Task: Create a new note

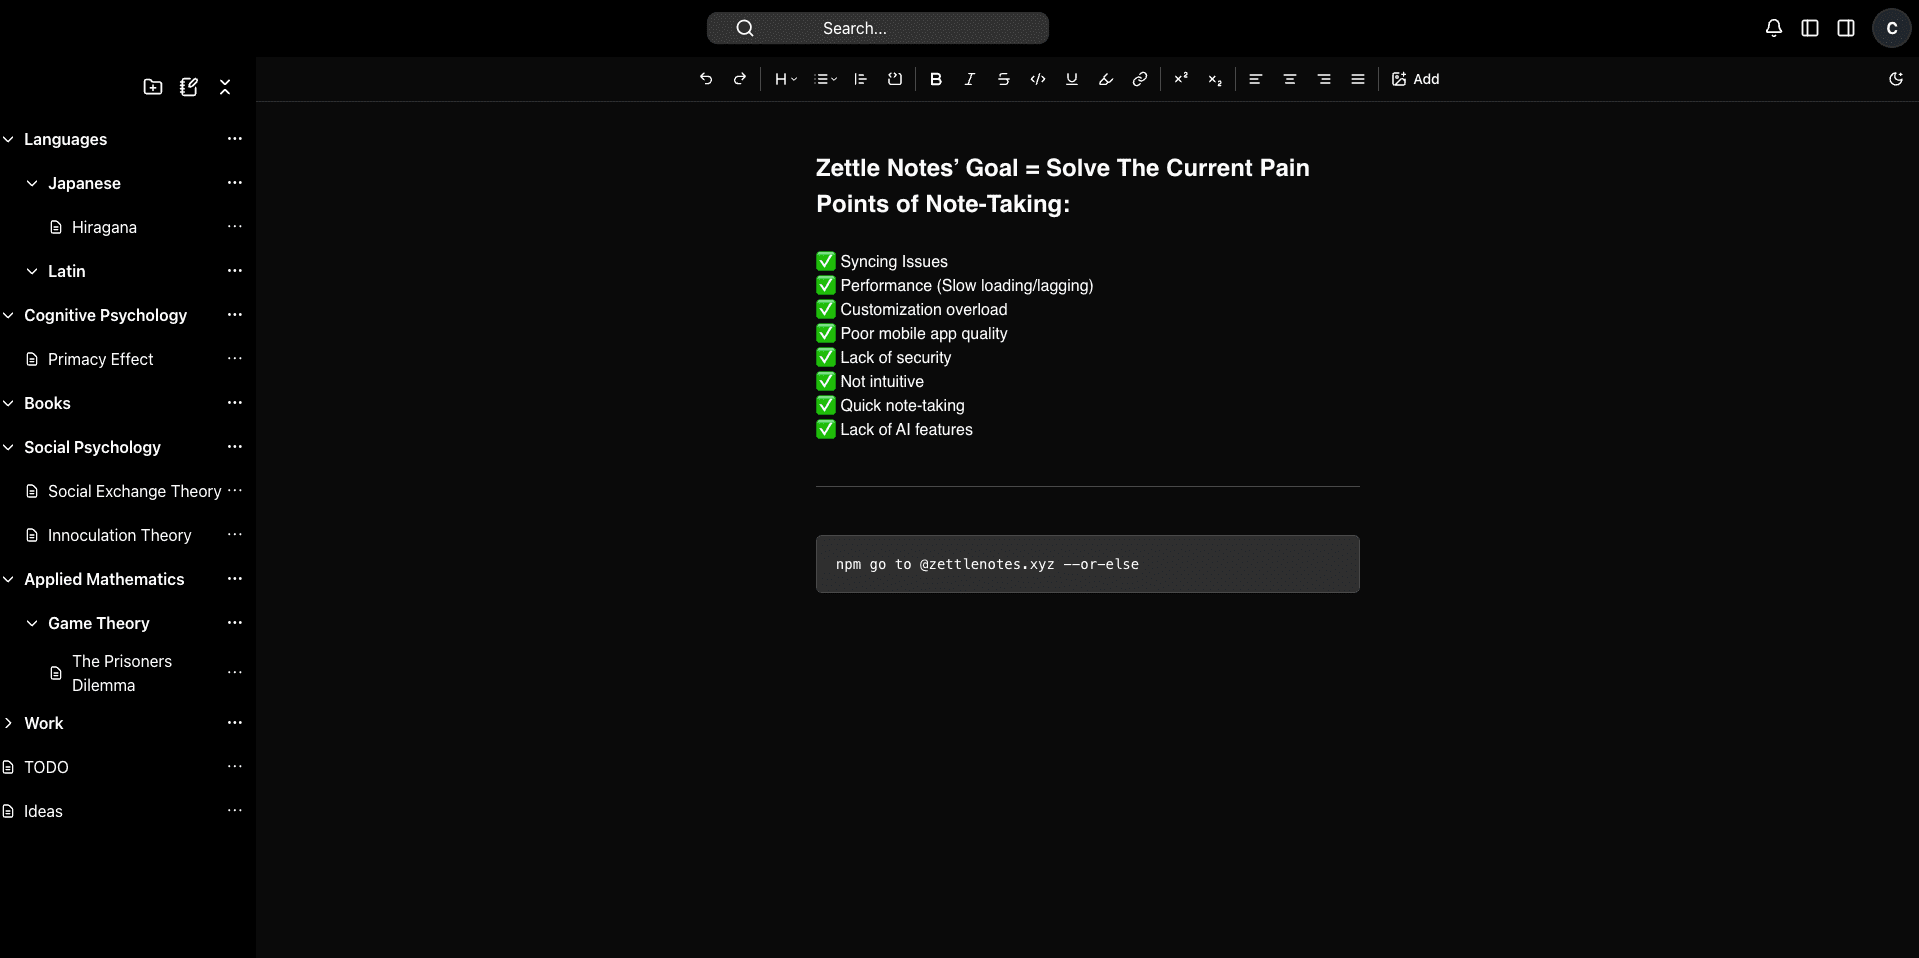Action: [189, 87]
